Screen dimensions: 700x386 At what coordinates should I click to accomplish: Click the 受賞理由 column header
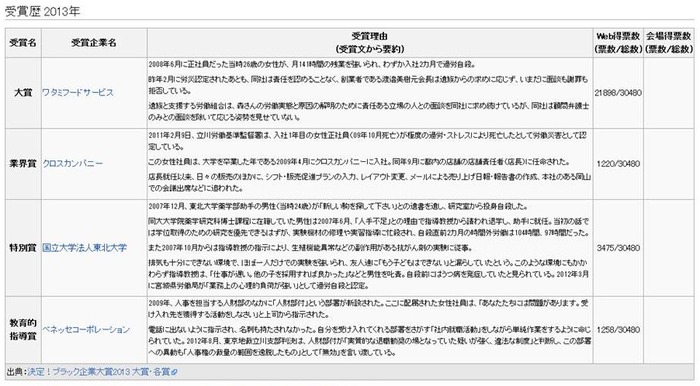pos(370,43)
